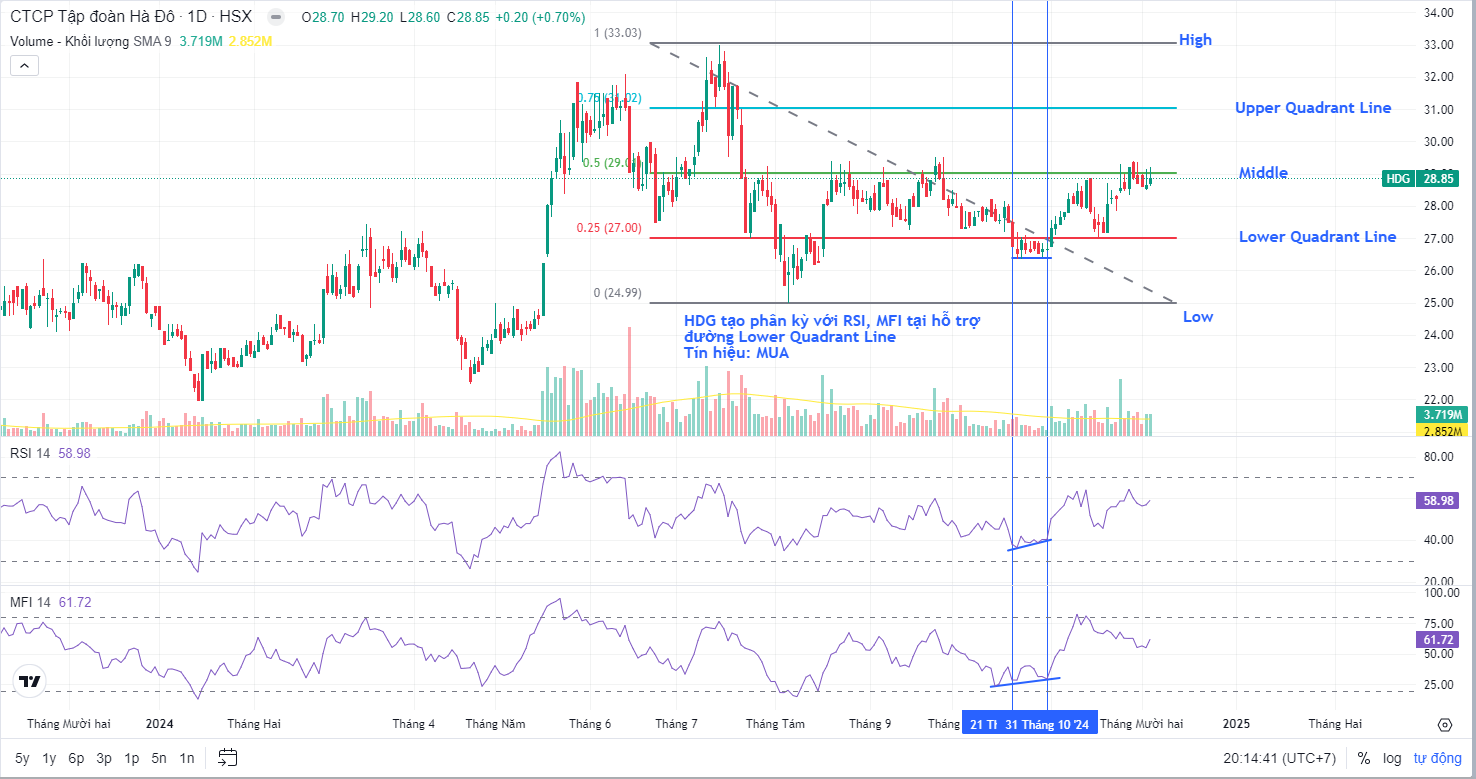Select the 'Lower Quadrant Line' text annotation
This screenshot has height=779, width=1476.
click(x=1317, y=237)
